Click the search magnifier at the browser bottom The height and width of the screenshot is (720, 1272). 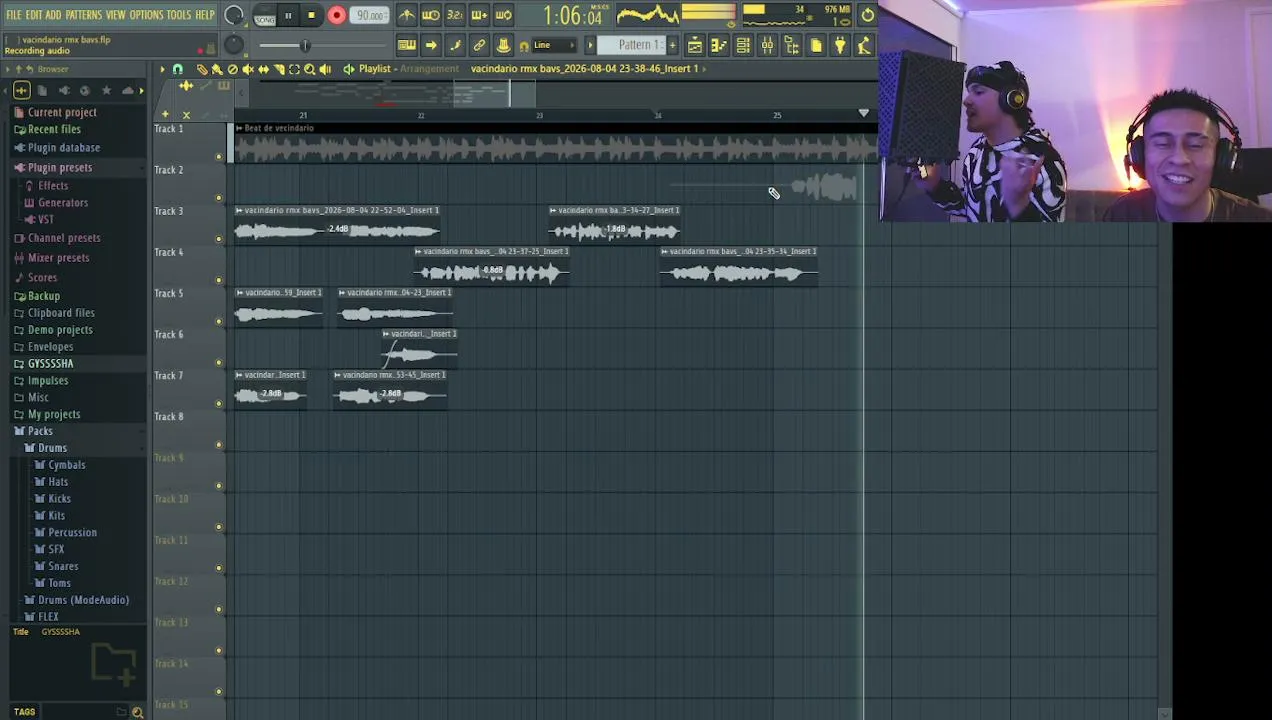(138, 712)
